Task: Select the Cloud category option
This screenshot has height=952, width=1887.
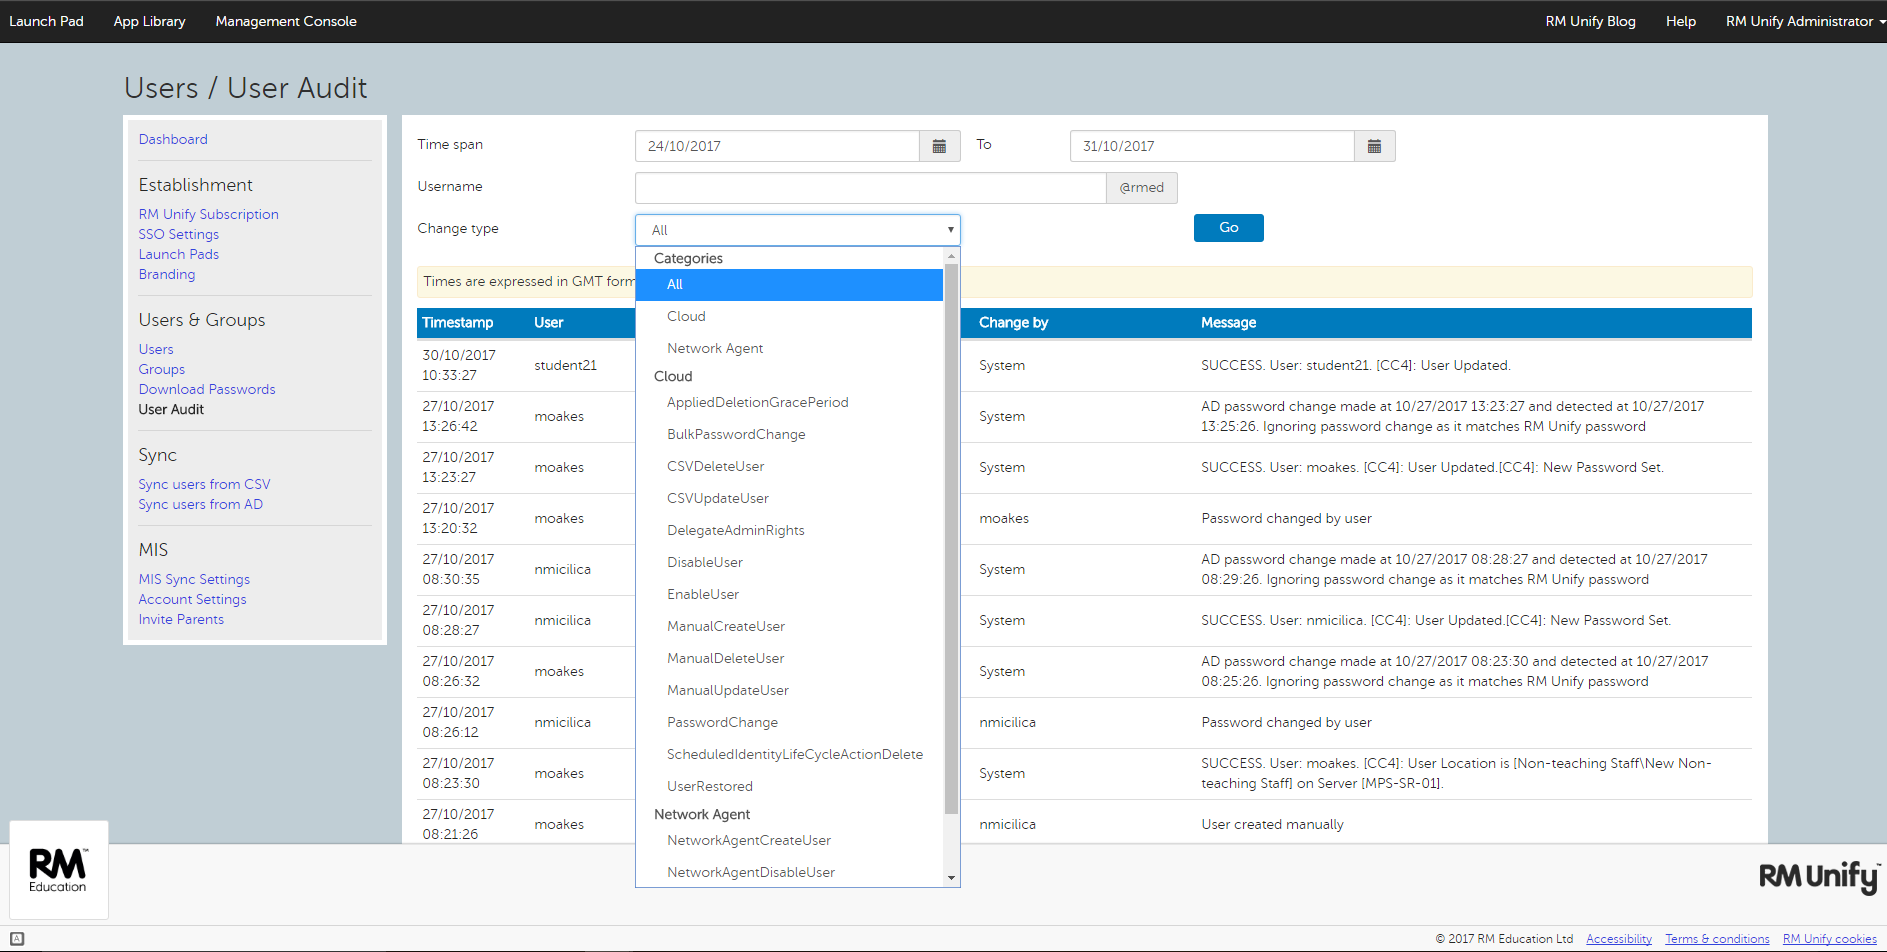Action: [789, 317]
